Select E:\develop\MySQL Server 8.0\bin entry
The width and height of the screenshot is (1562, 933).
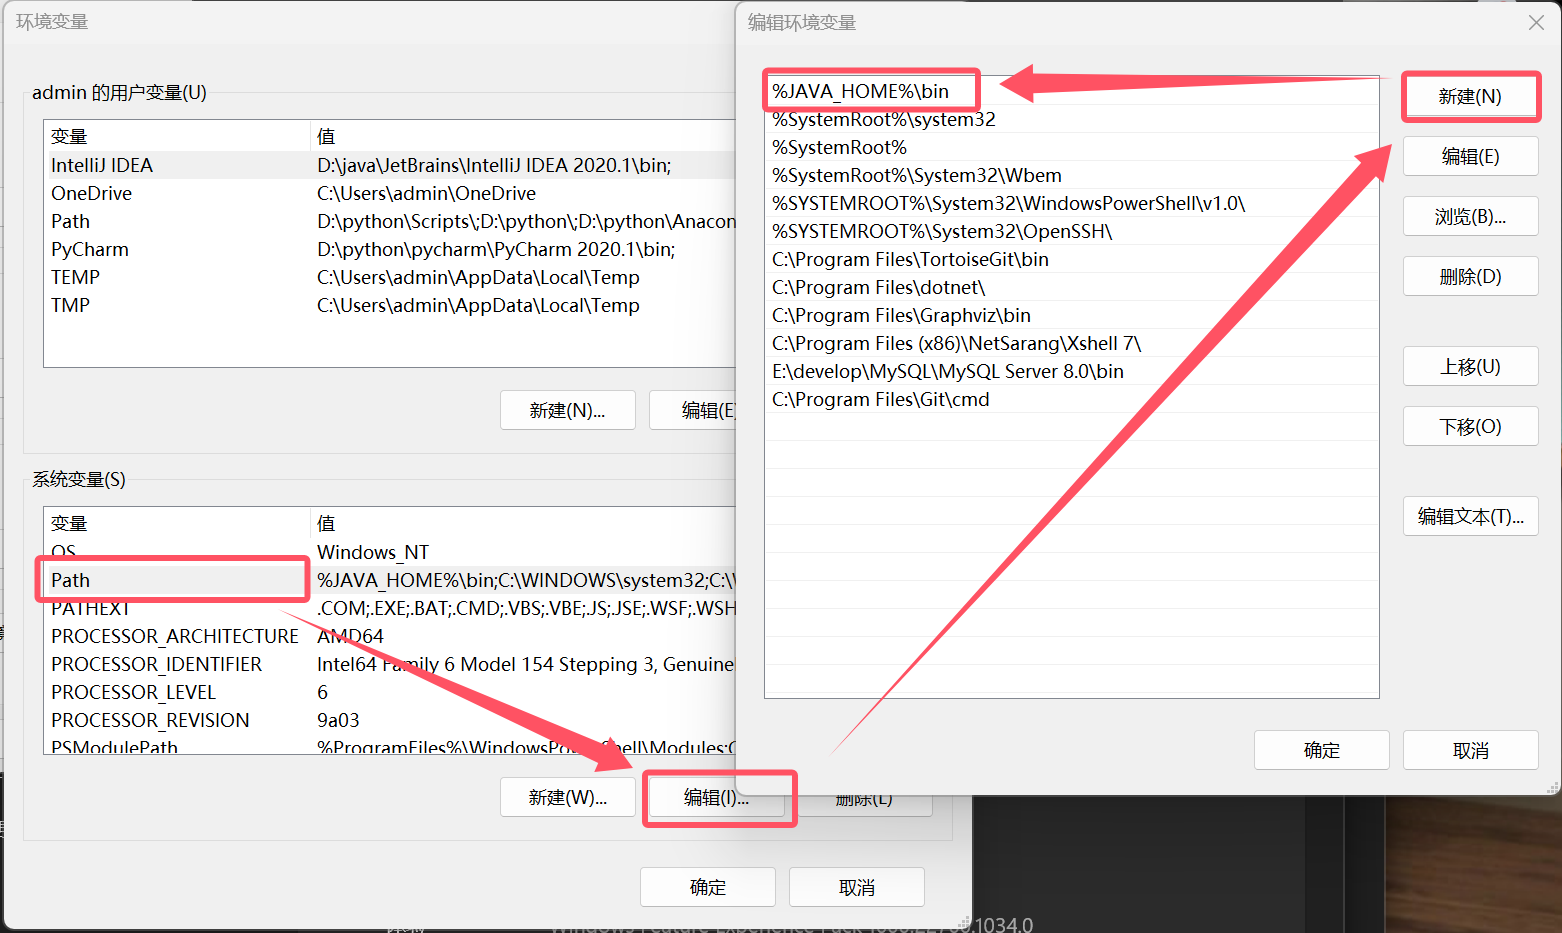point(1071,371)
